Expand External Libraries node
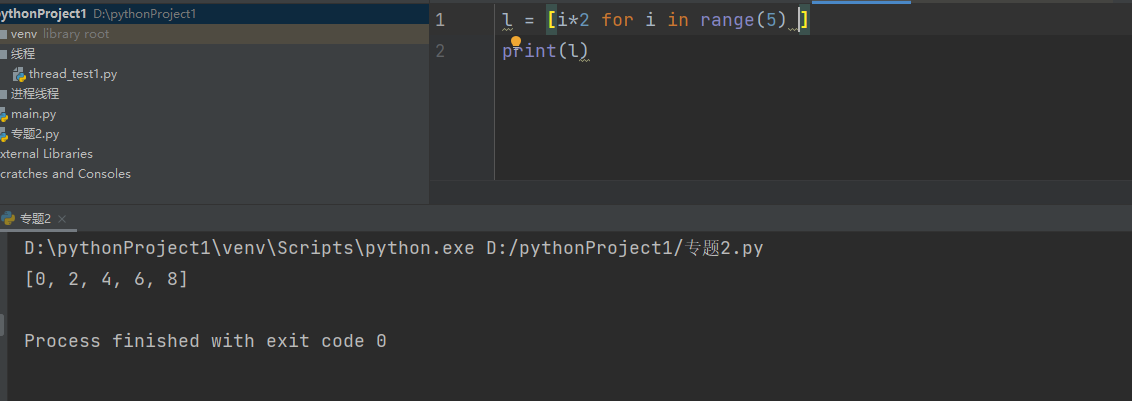 click(x=47, y=154)
